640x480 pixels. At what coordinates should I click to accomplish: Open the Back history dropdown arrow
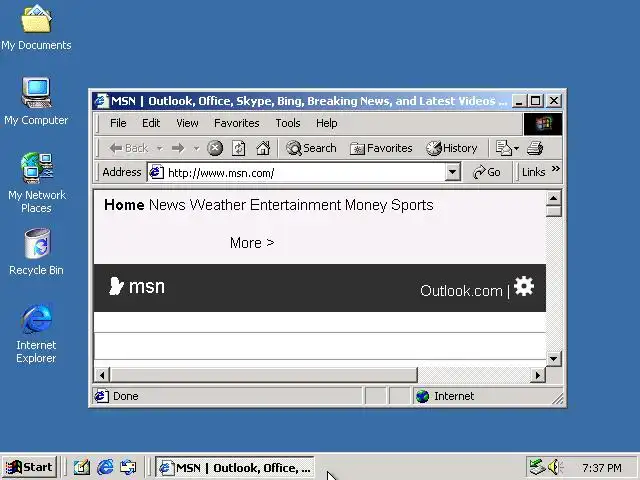click(x=160, y=148)
